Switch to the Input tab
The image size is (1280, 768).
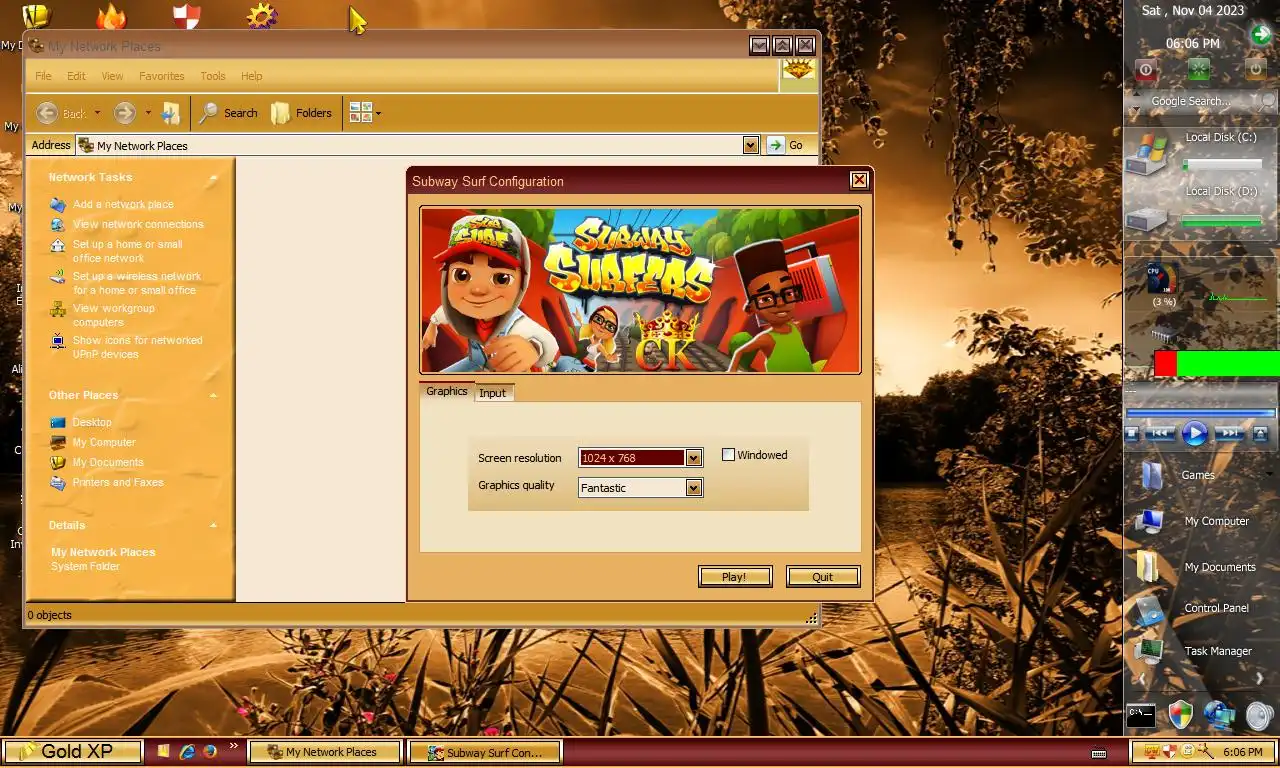click(x=493, y=393)
